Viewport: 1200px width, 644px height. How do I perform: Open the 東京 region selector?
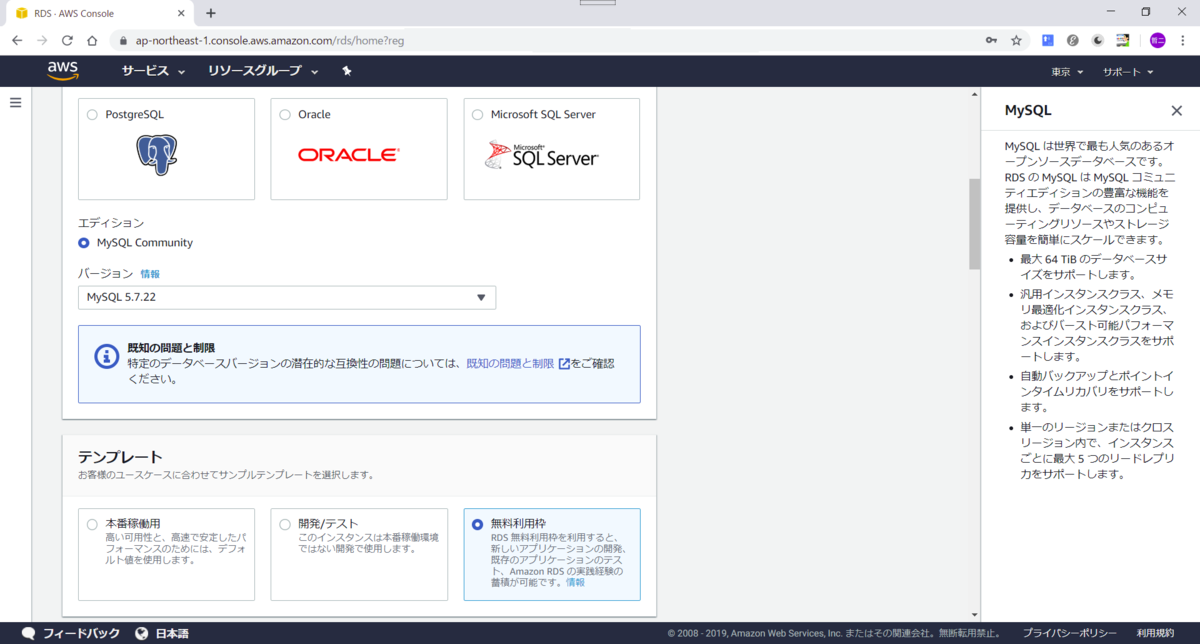1067,72
